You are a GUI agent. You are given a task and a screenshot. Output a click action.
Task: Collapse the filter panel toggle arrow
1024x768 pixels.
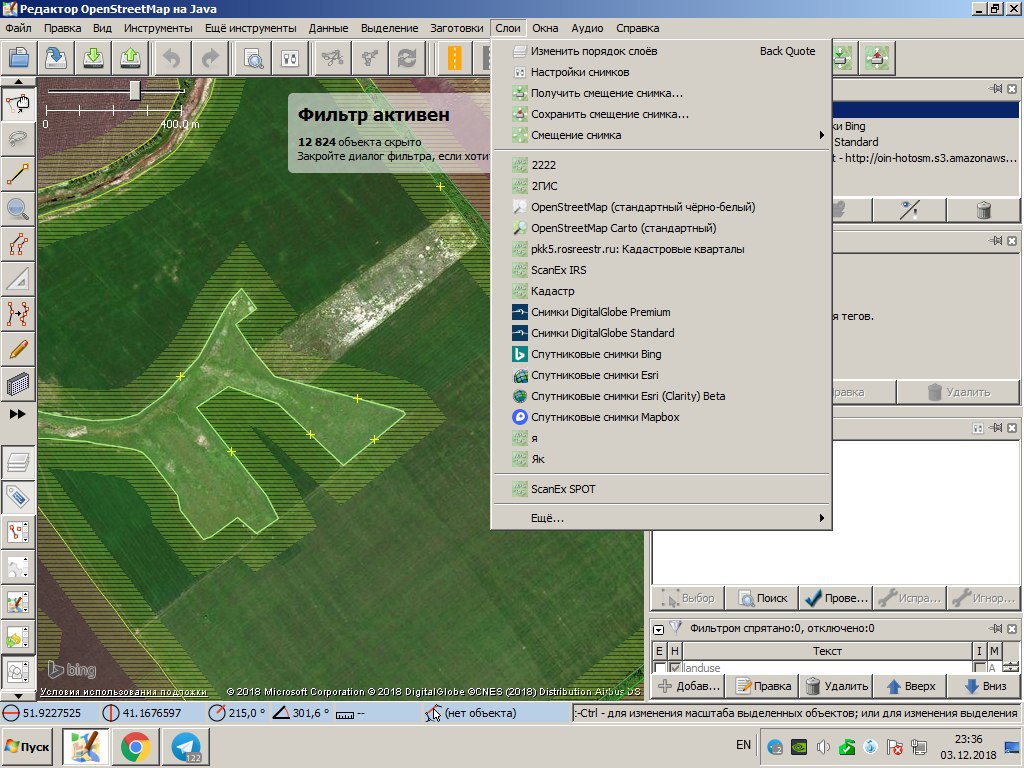click(x=658, y=630)
